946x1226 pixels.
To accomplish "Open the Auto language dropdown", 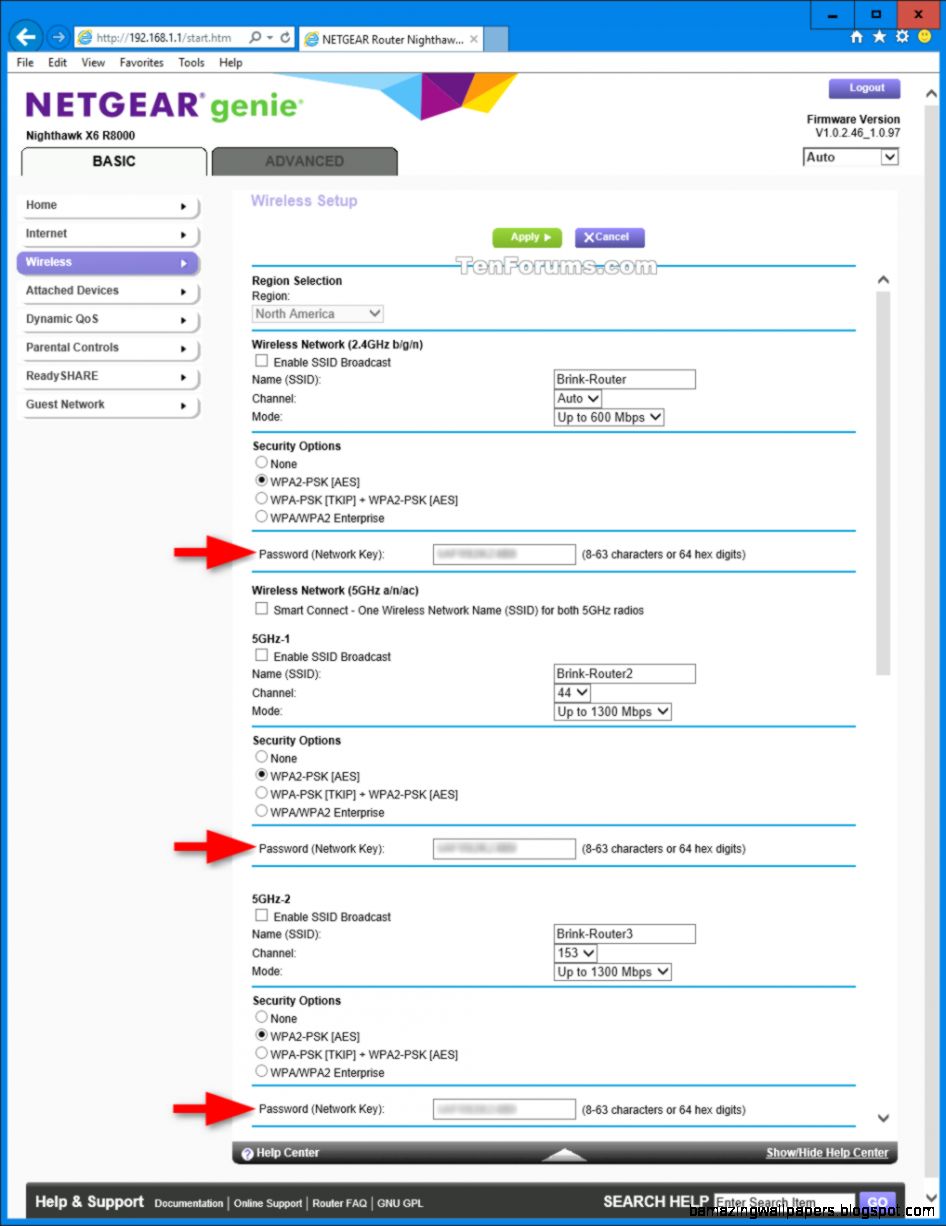I will tap(851, 157).
